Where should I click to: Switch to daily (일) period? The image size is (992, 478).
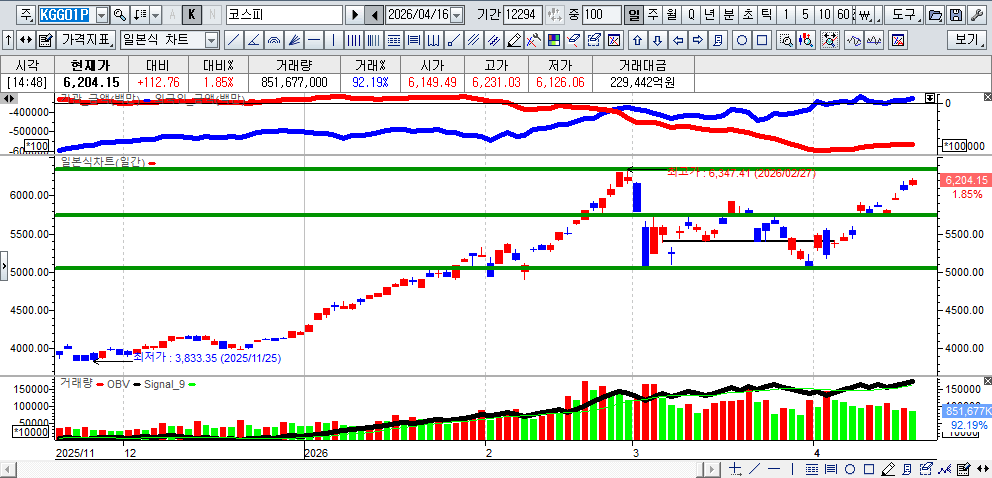[634, 15]
